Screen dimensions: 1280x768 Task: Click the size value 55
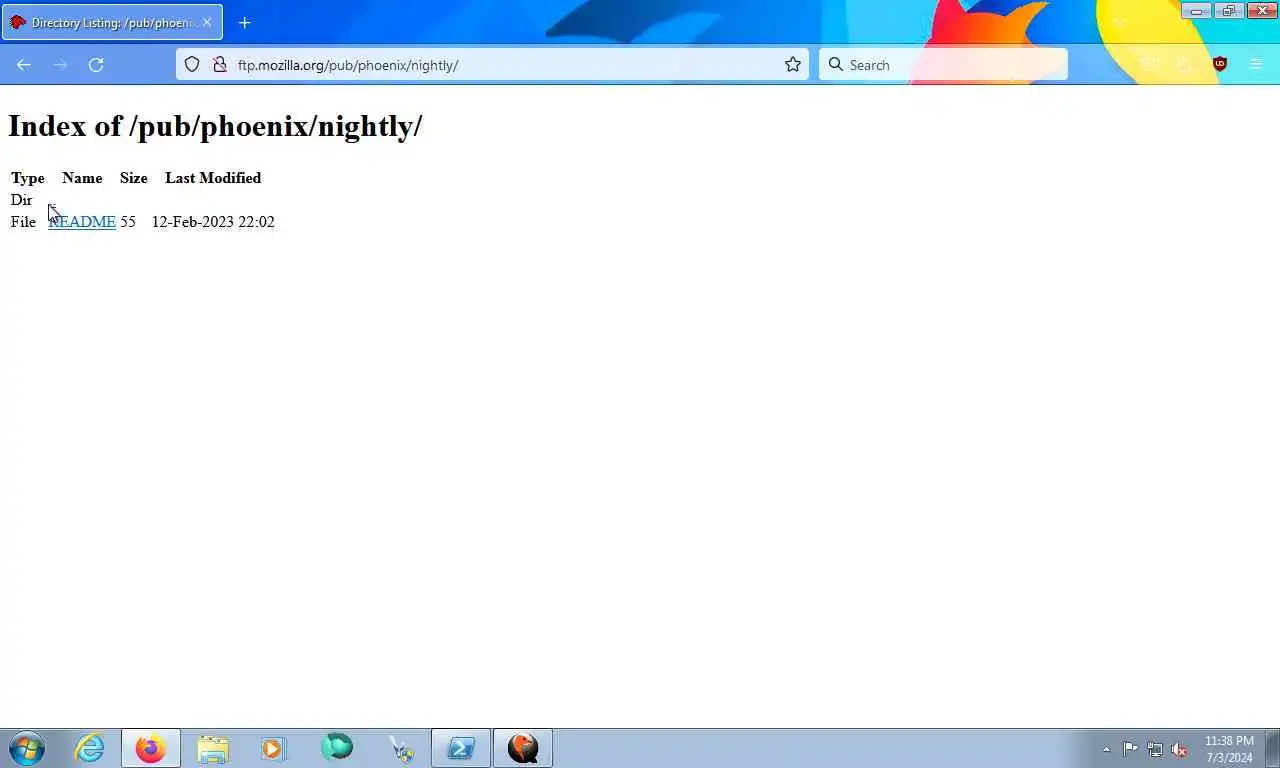tap(128, 222)
